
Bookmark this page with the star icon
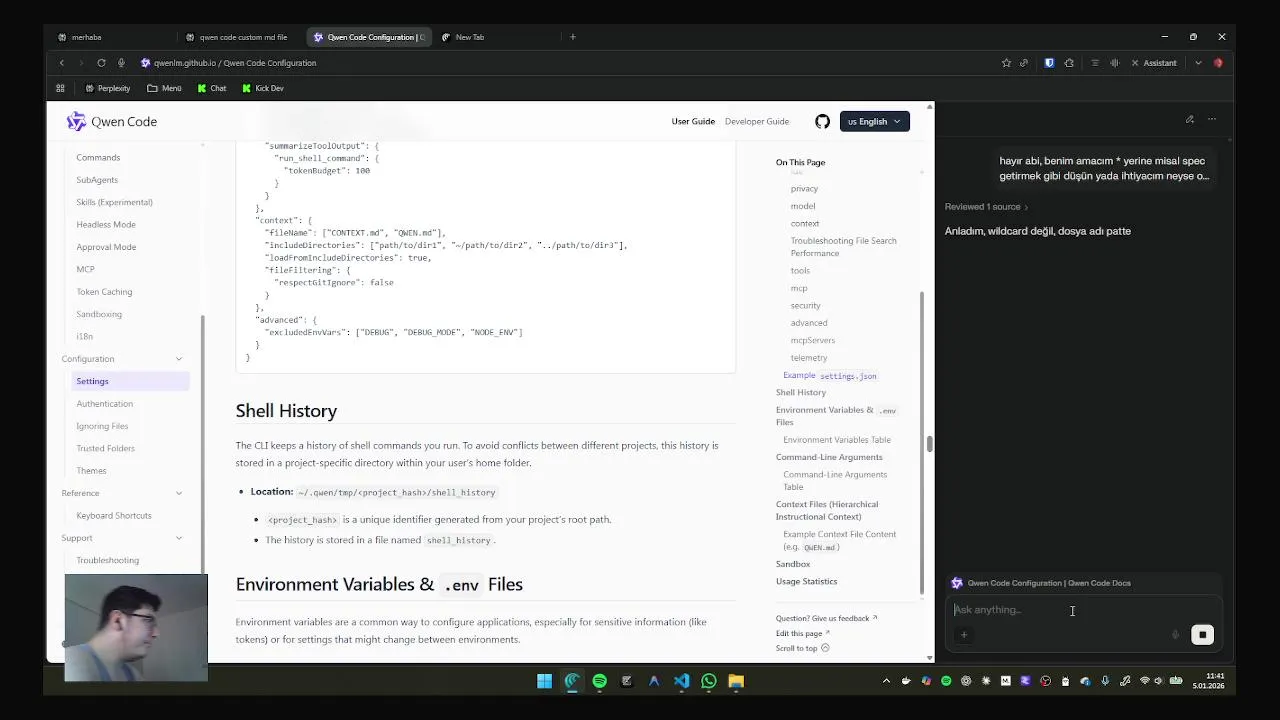click(x=1006, y=63)
